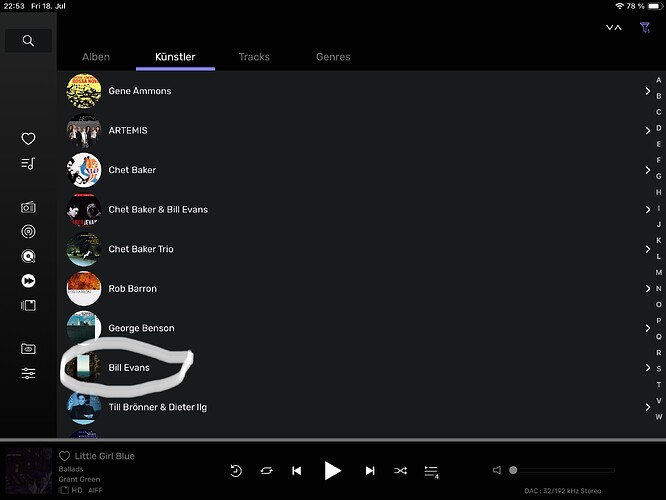Expand Chet Baker & Bill Evans chevron
Screen dimensions: 666x500
click(647, 209)
